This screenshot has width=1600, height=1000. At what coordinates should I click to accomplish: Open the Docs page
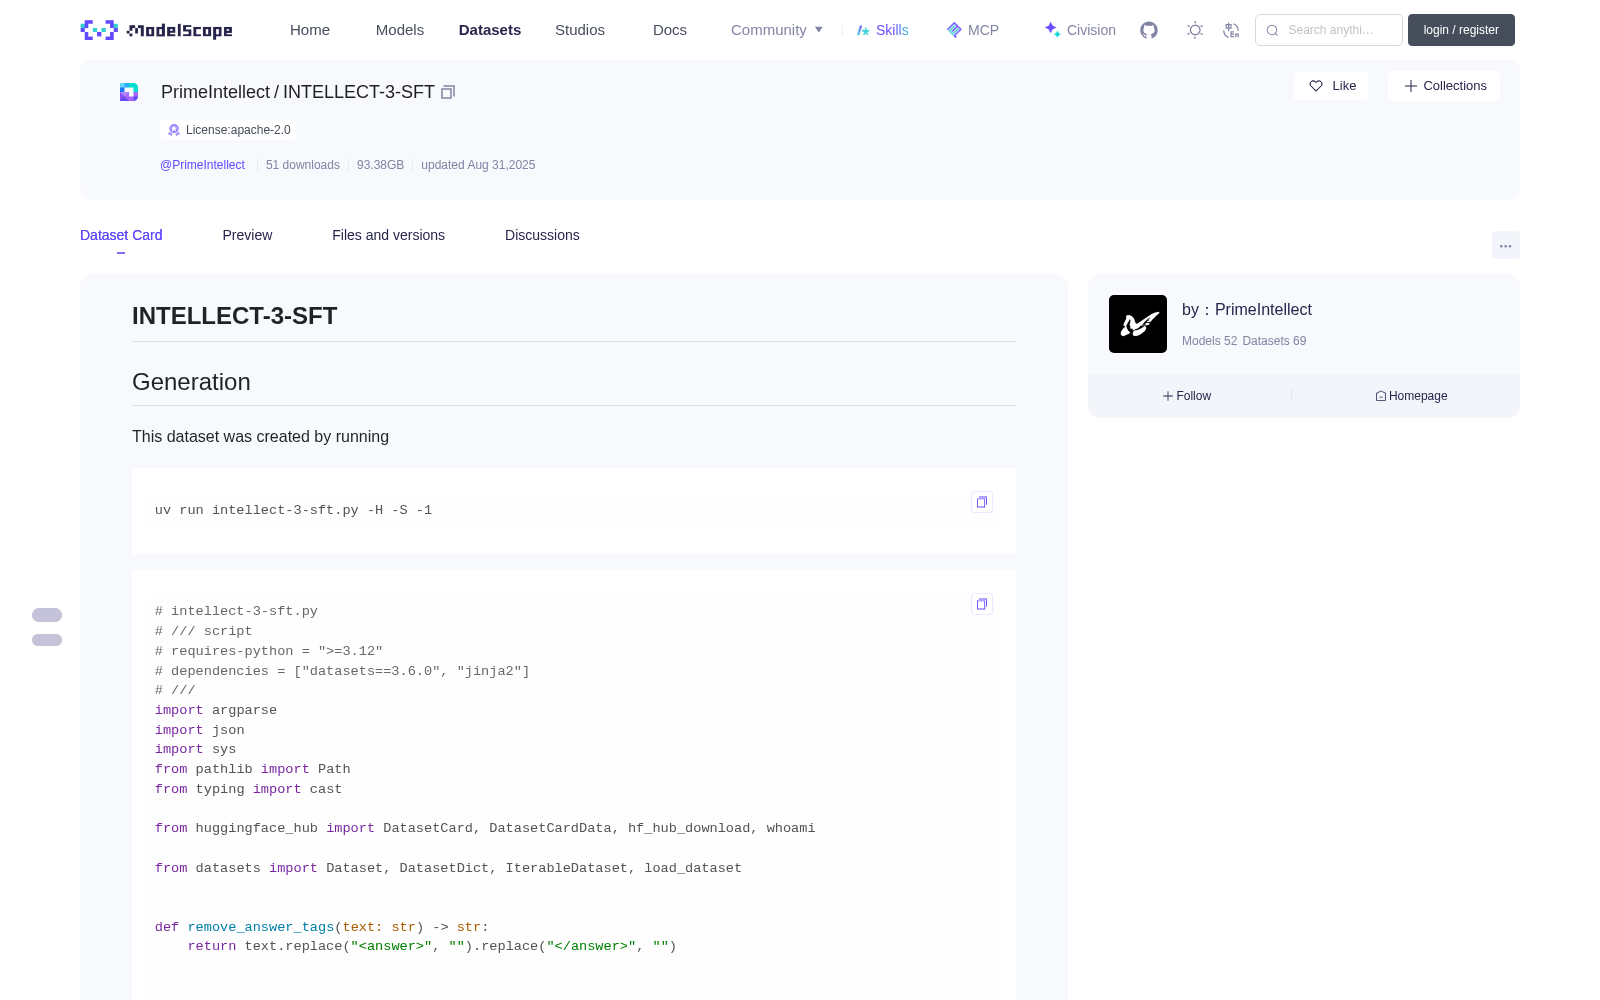[670, 30]
